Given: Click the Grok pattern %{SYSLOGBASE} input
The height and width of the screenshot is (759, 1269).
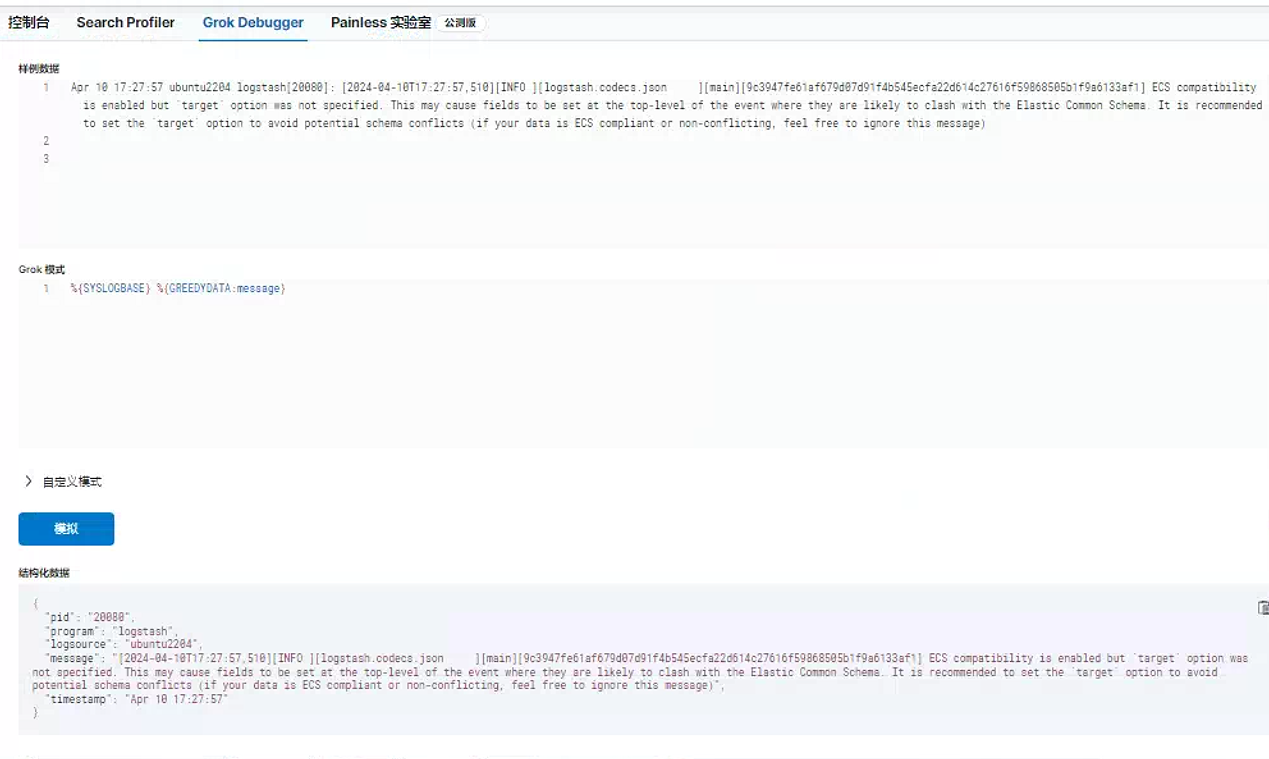Looking at the screenshot, I should (x=178, y=288).
